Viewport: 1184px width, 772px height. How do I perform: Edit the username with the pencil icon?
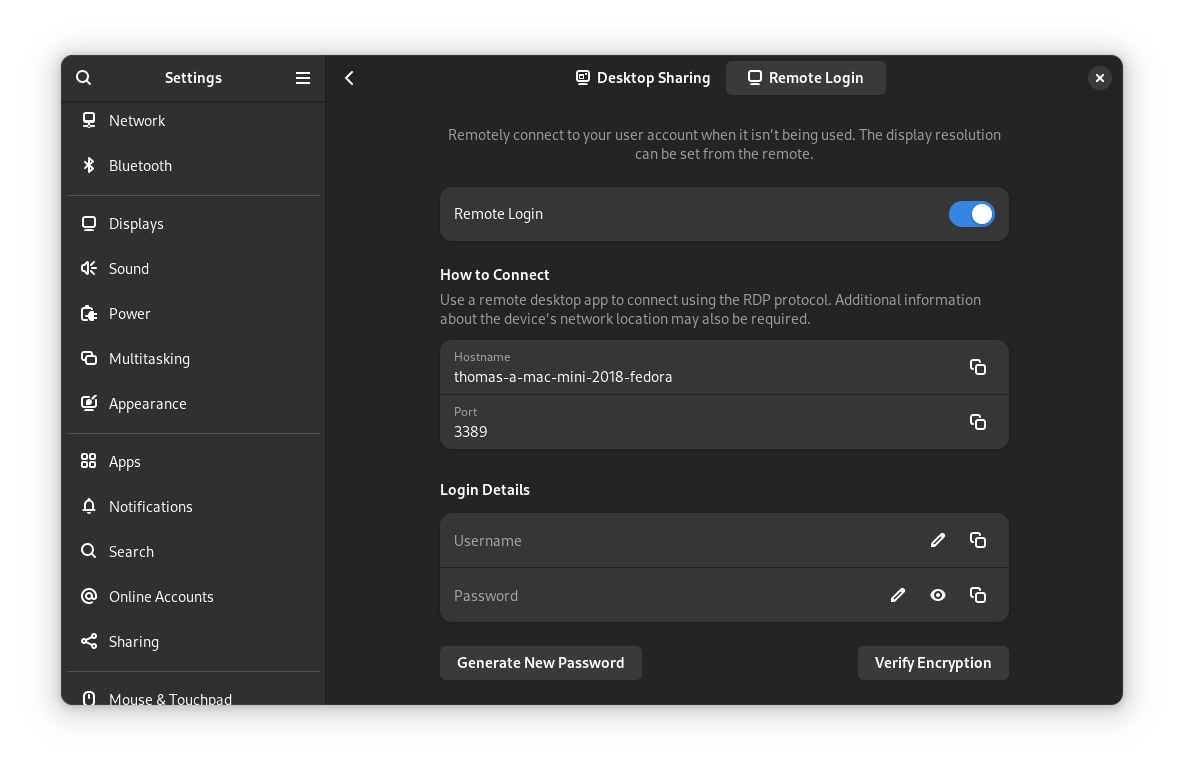tap(937, 540)
